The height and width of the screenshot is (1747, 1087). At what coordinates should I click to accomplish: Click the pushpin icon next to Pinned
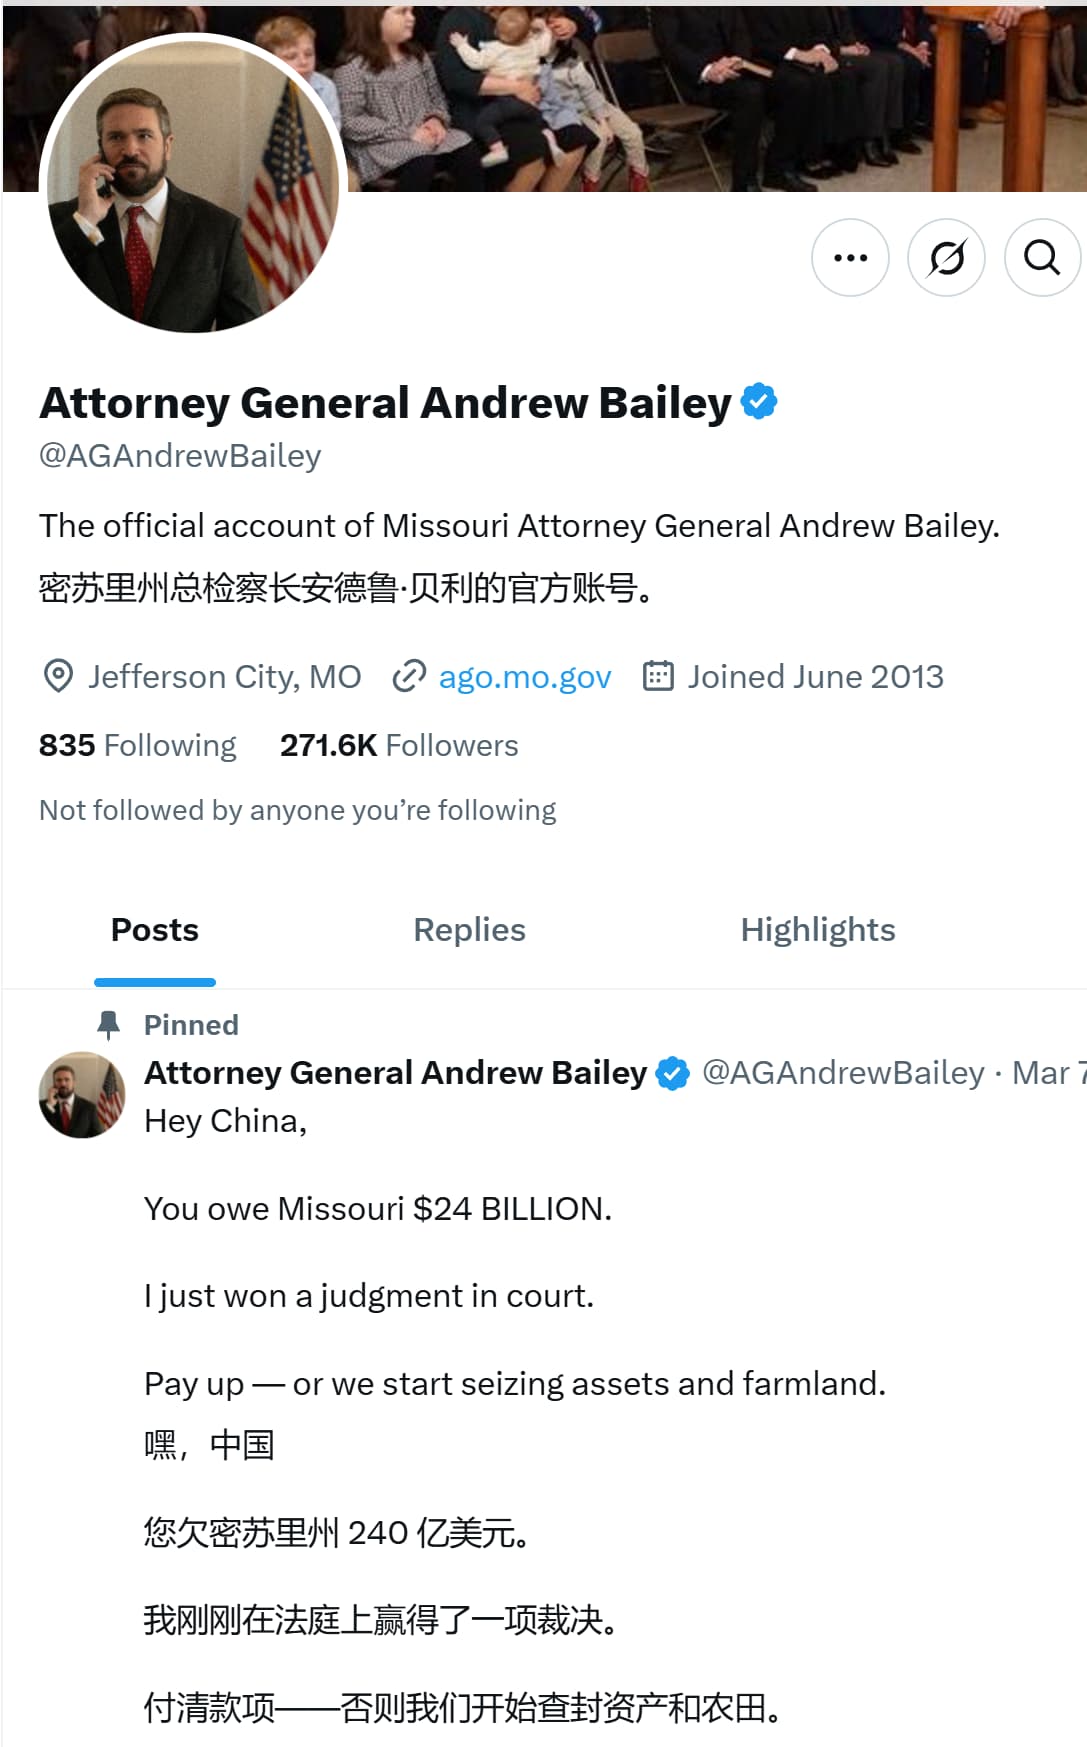pyautogui.click(x=108, y=1025)
